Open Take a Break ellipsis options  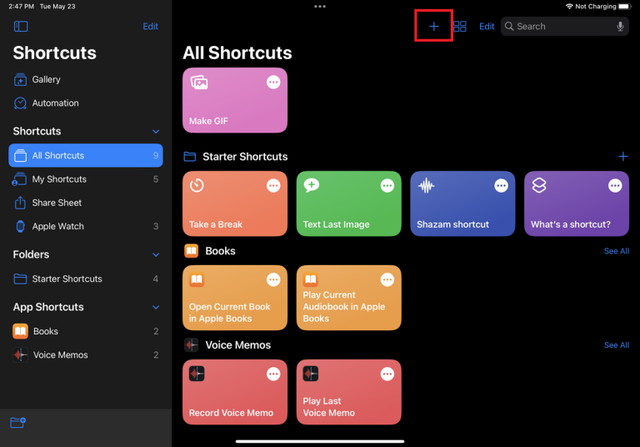click(273, 186)
